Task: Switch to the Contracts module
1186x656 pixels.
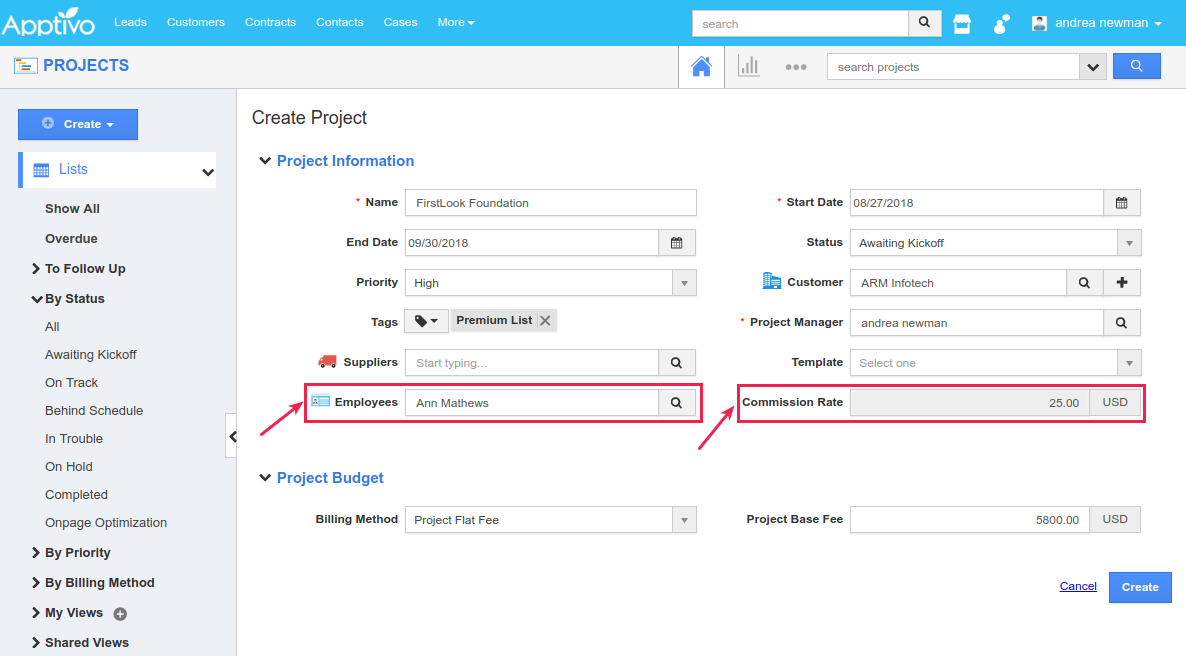Action: coord(270,22)
